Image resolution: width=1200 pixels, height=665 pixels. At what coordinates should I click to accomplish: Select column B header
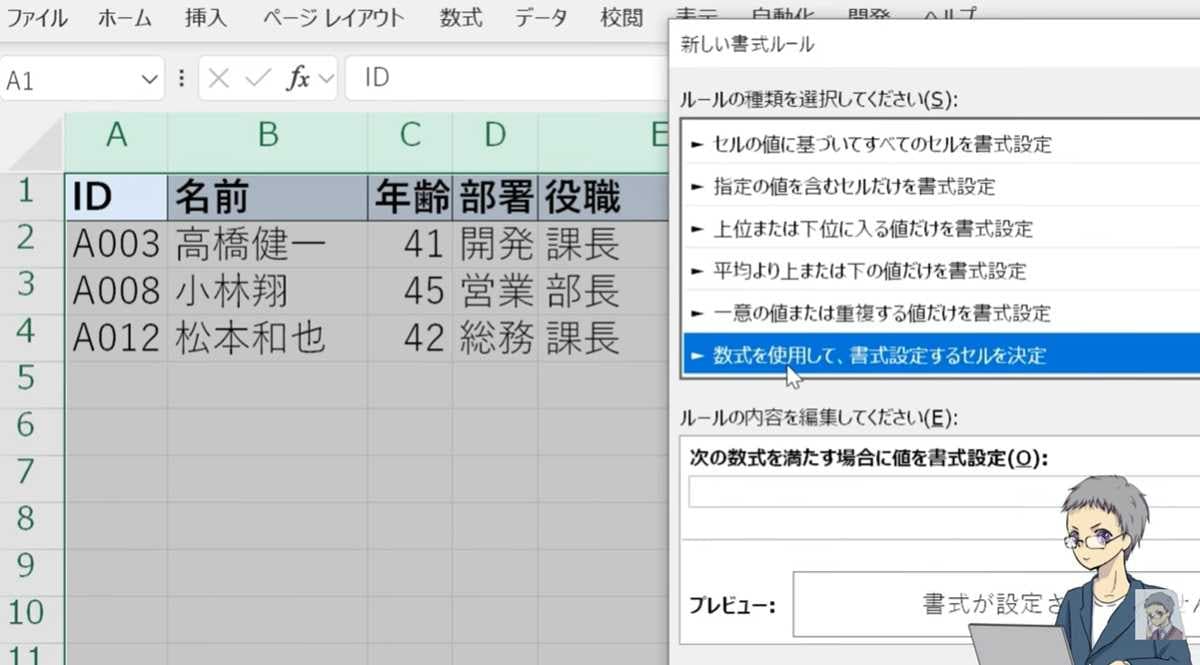[x=267, y=135]
